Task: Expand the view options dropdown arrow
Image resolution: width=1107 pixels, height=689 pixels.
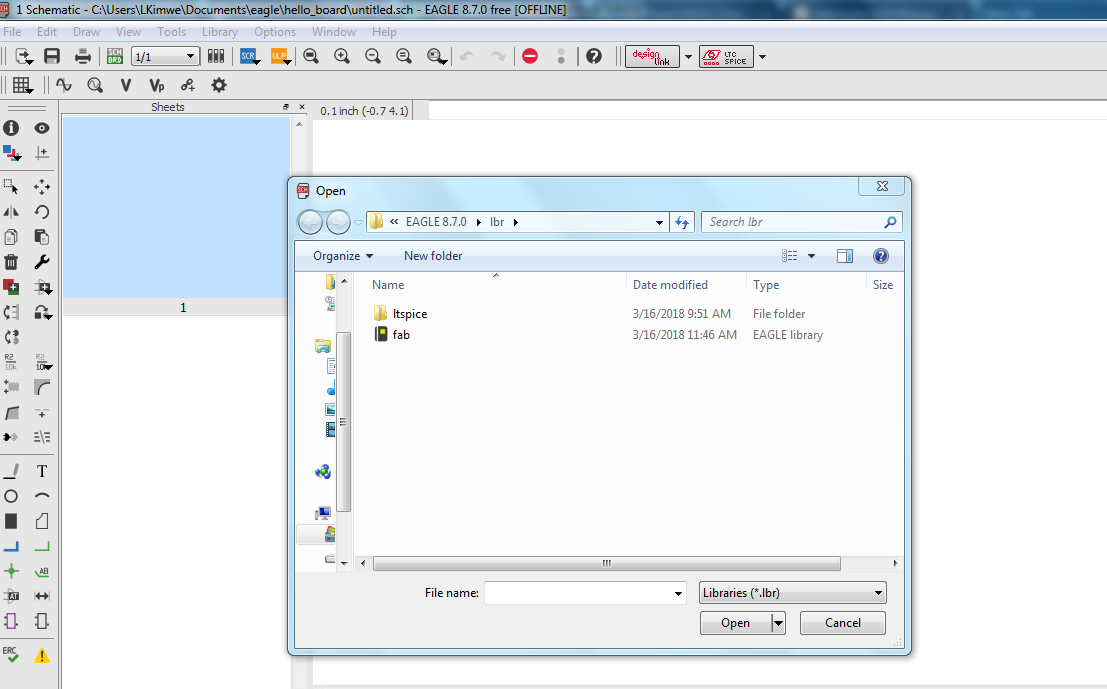Action: click(x=811, y=256)
